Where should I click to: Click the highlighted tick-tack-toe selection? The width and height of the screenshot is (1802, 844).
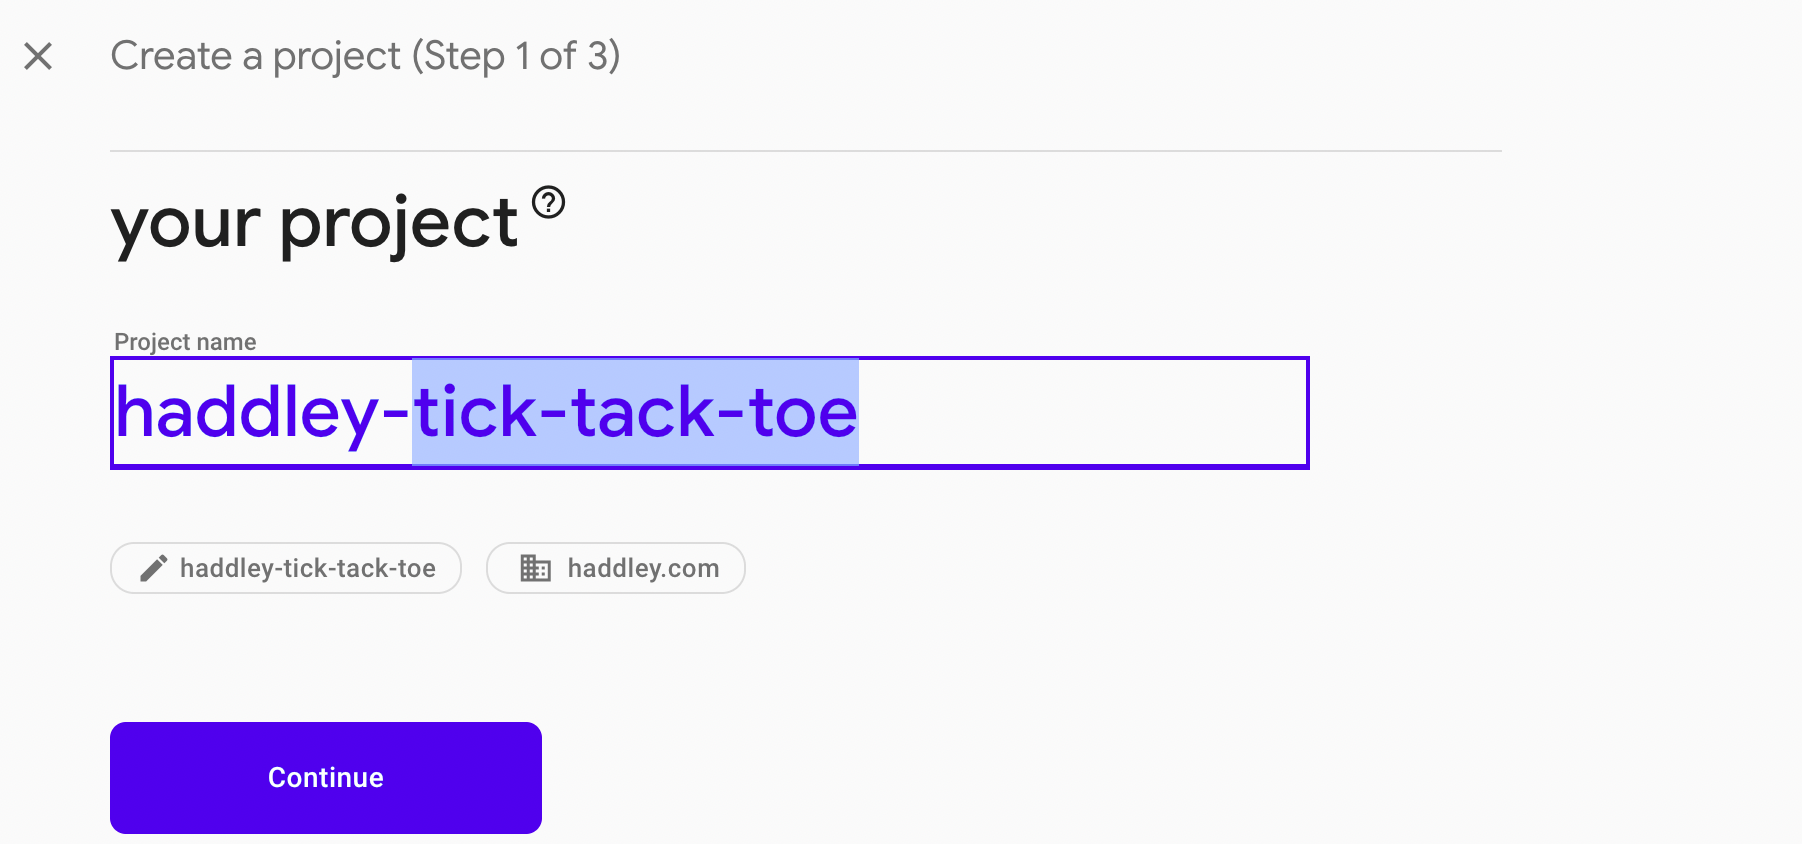tap(635, 412)
